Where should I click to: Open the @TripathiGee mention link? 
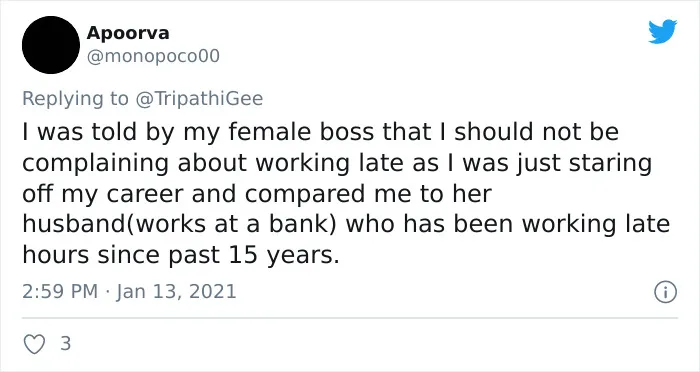point(199,98)
